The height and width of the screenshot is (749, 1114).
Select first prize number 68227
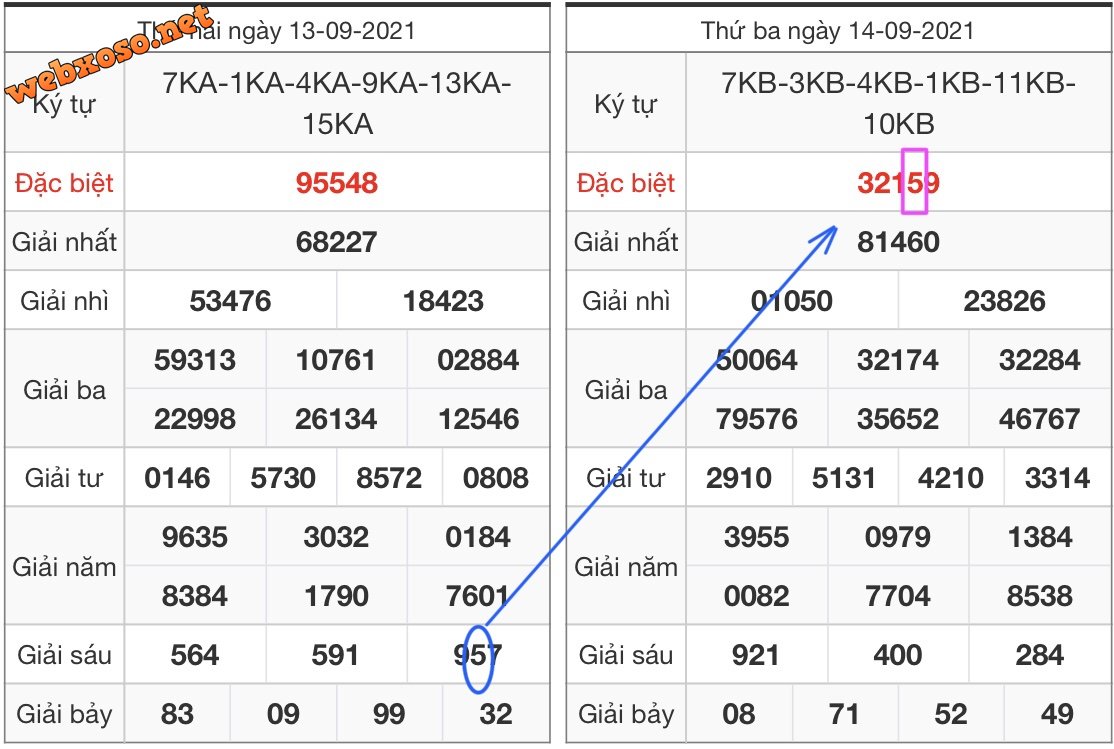[x=336, y=242]
